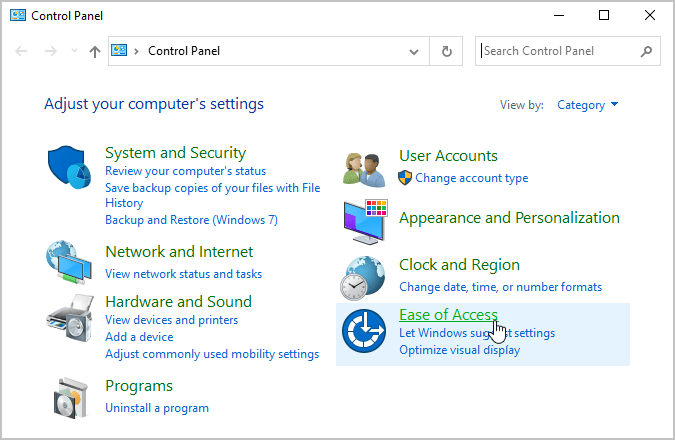Refresh the Control Panel view
This screenshot has width=675, height=440.
pos(446,51)
